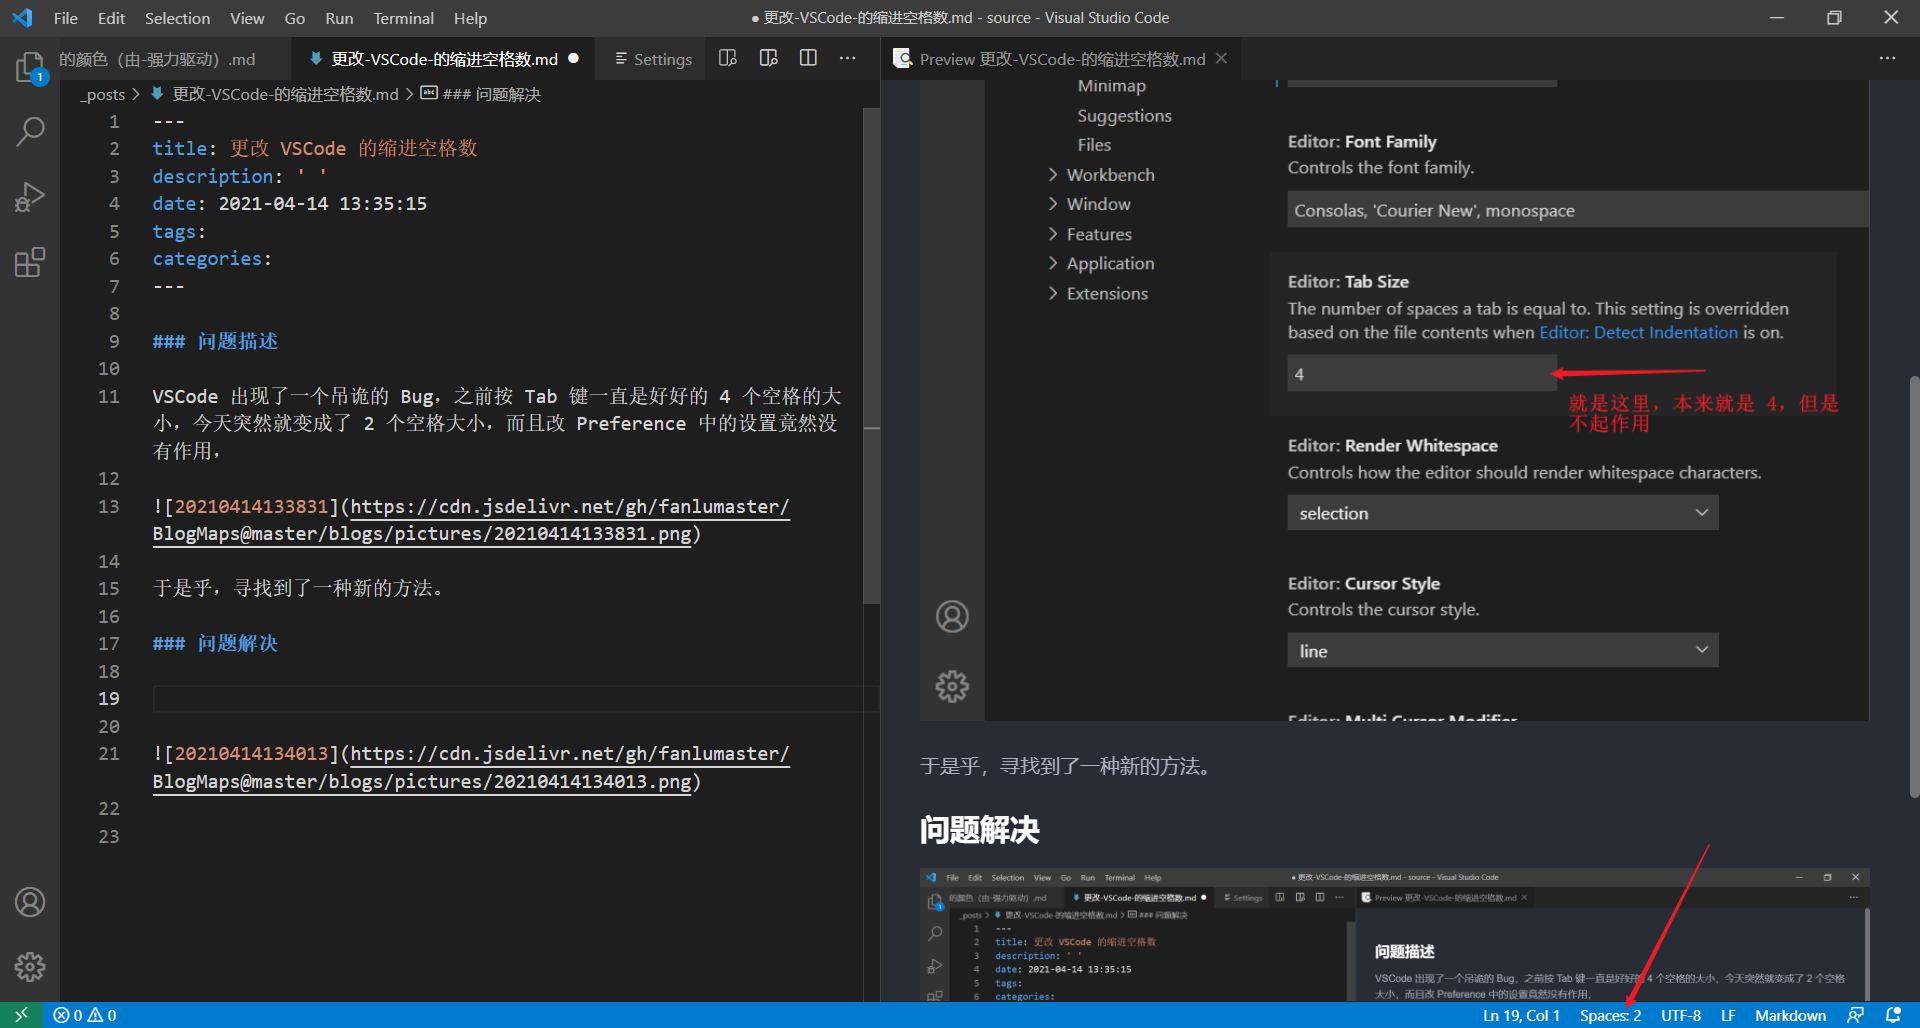This screenshot has width=1920, height=1028.
Task: Open the Help menu
Action: pyautogui.click(x=470, y=18)
